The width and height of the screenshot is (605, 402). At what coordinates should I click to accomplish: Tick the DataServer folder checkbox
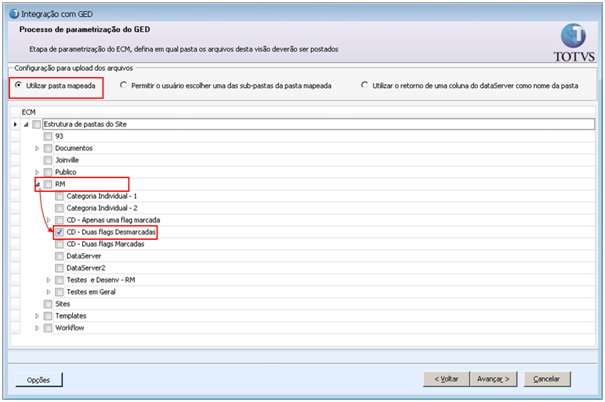point(59,256)
